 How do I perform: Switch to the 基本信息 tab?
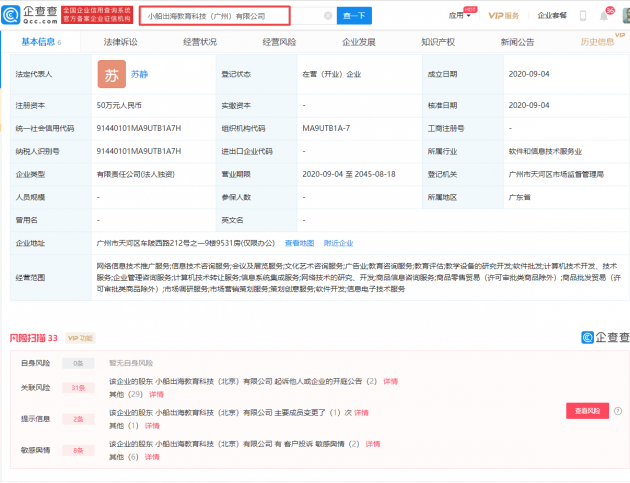click(x=41, y=42)
